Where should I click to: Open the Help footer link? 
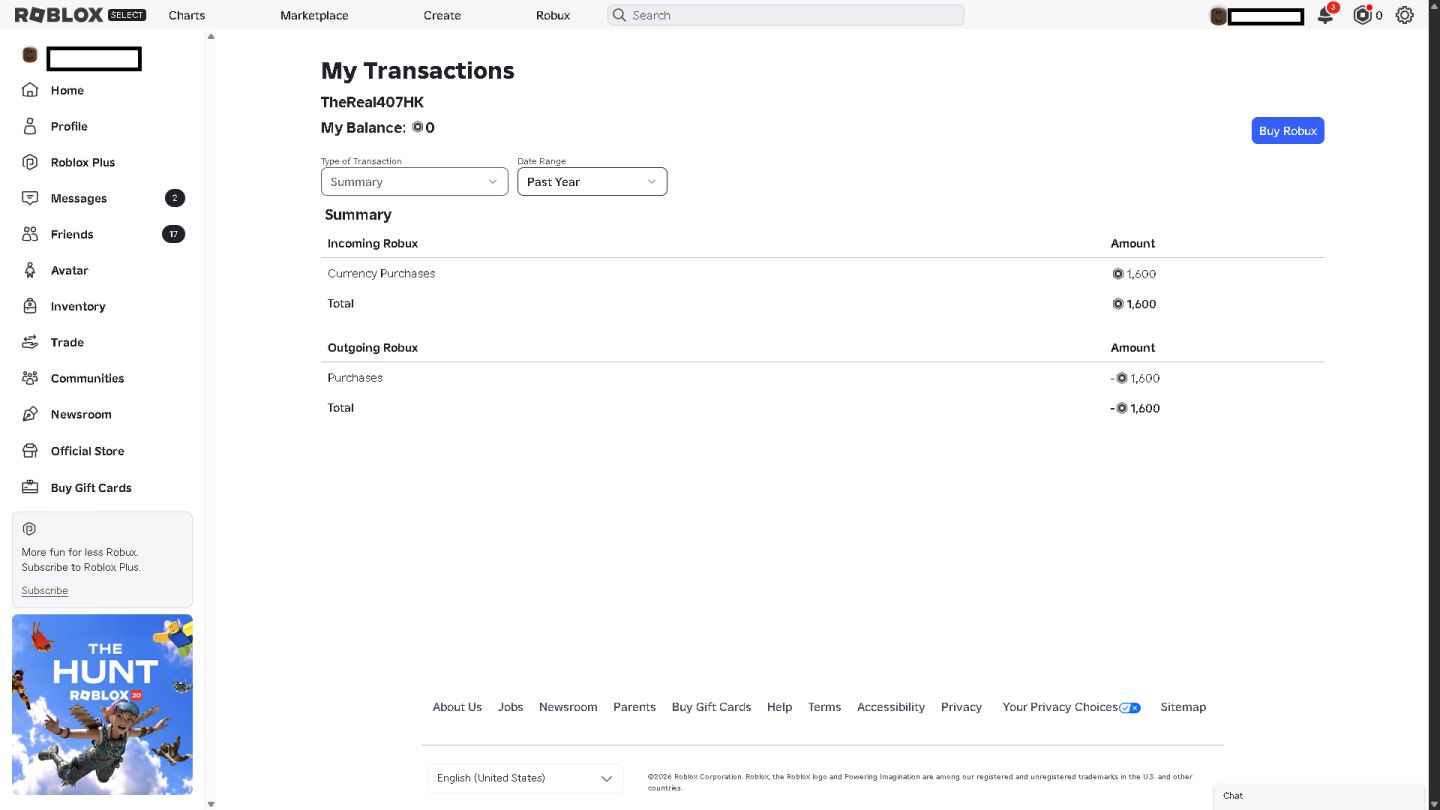click(x=779, y=707)
